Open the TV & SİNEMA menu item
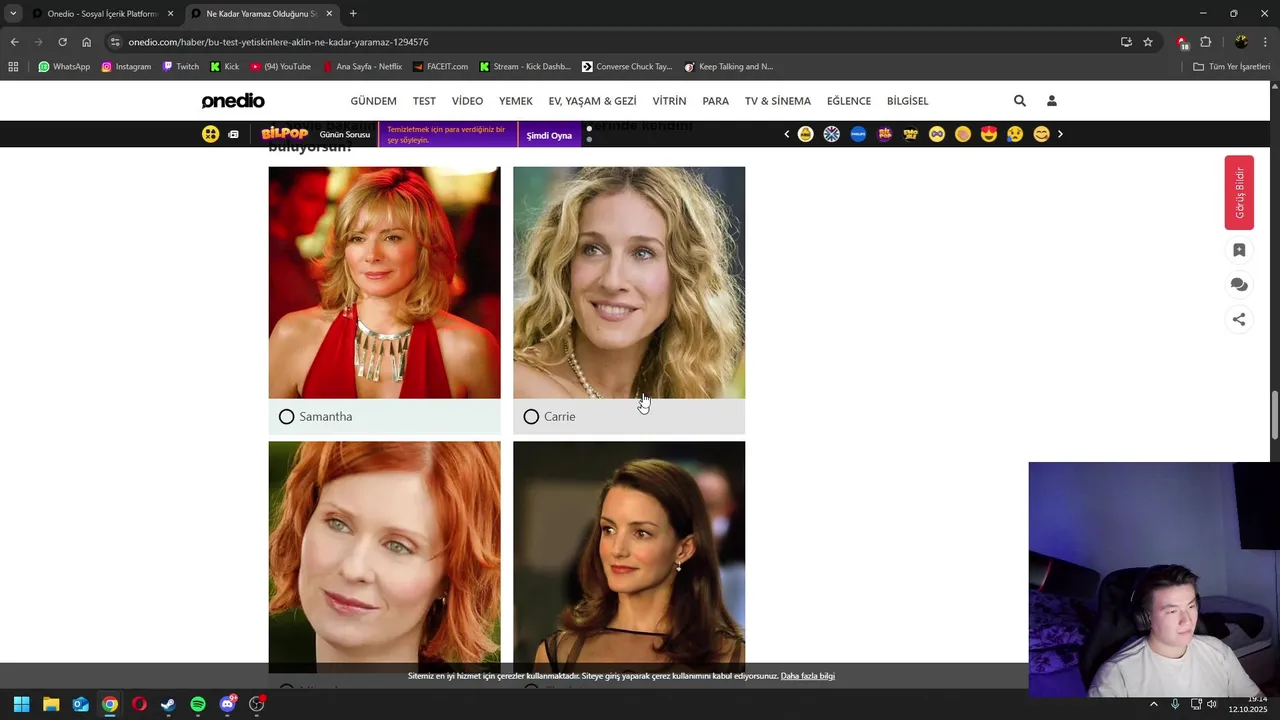Viewport: 1280px width, 720px height. pos(778,101)
